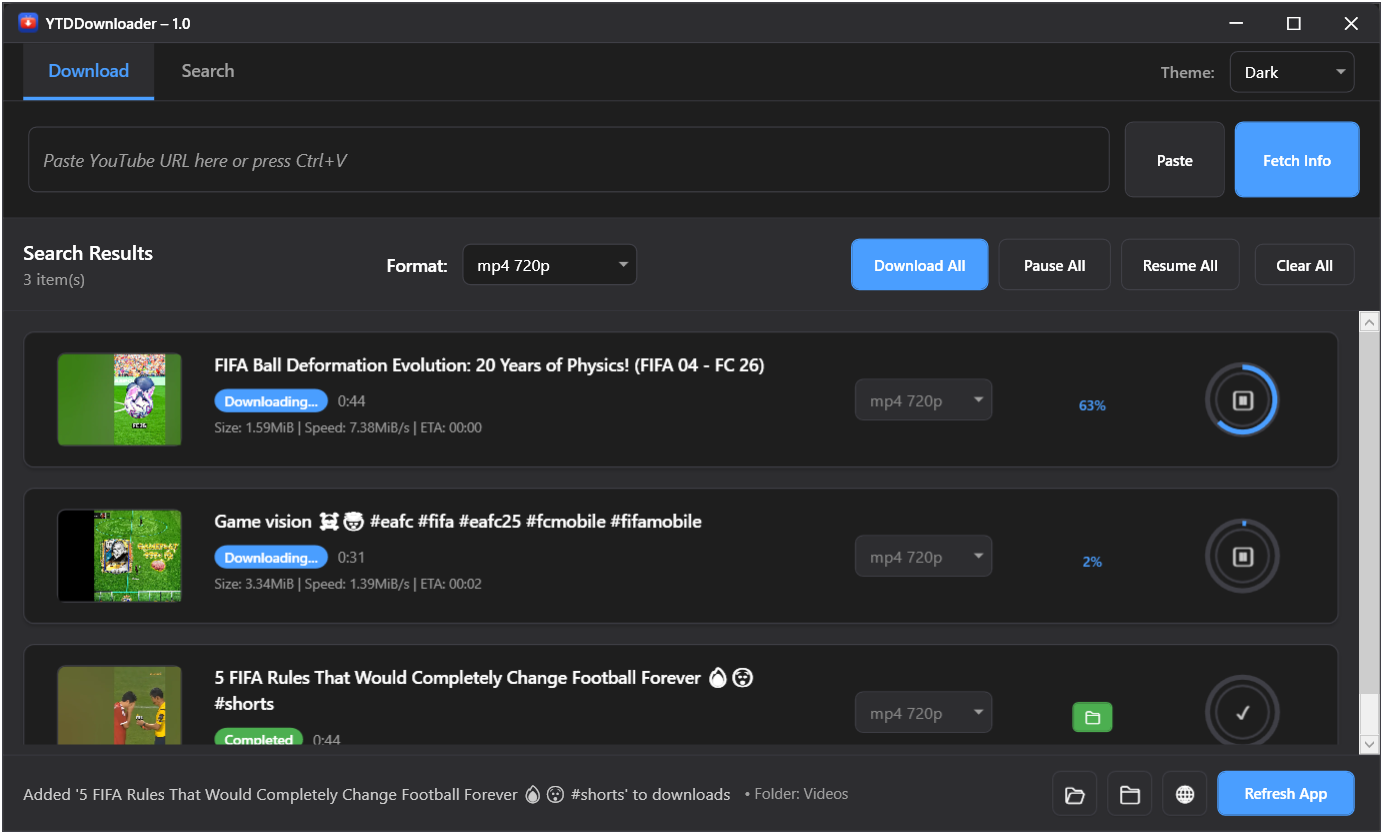Screen dimensions: 1383x833
Task: Click the YTDDownloader app icon in title bar
Action: 28,23
